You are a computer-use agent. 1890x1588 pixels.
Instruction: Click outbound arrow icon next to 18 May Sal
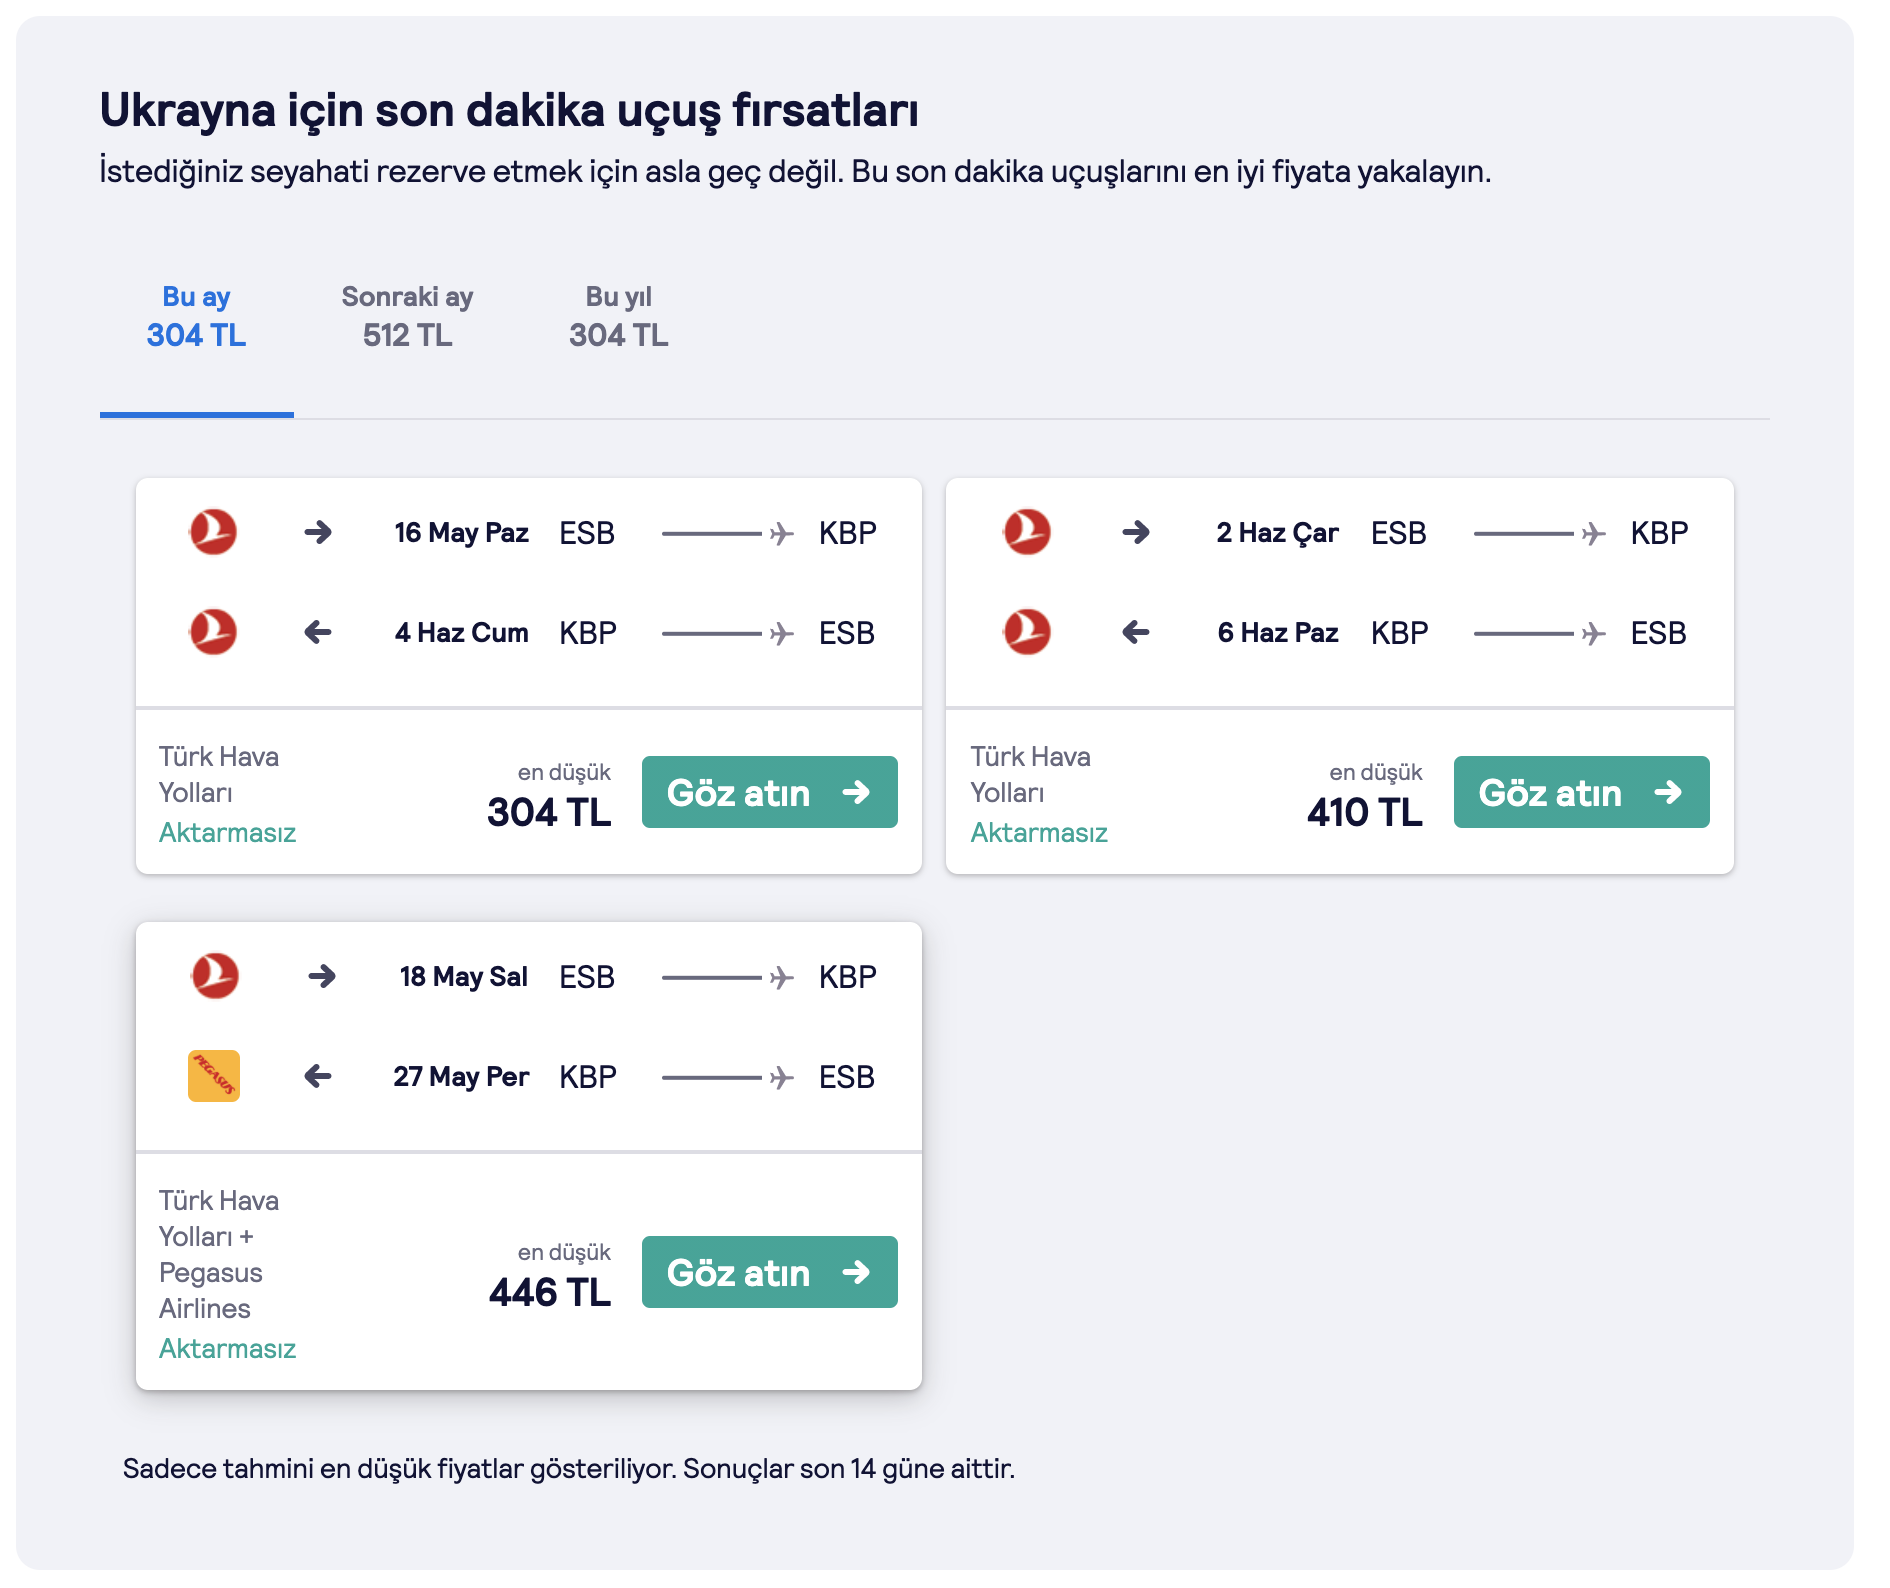(322, 976)
